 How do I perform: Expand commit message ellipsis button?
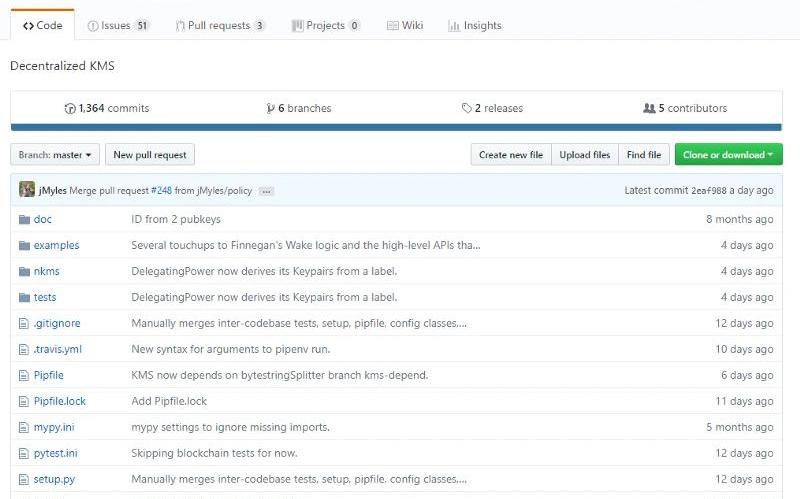(x=266, y=191)
